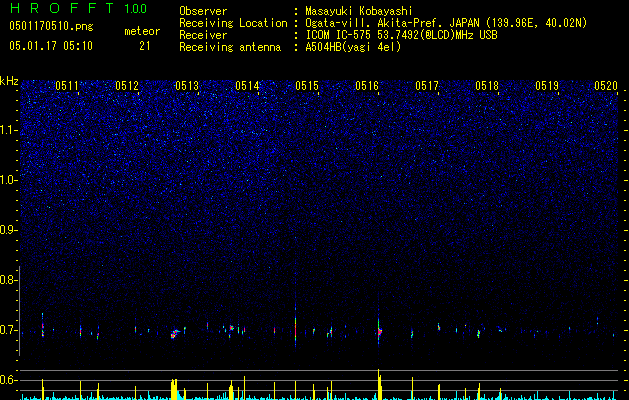Screen dimensions: 629x400
Task: Click time marker 0518
Action: [487, 86]
